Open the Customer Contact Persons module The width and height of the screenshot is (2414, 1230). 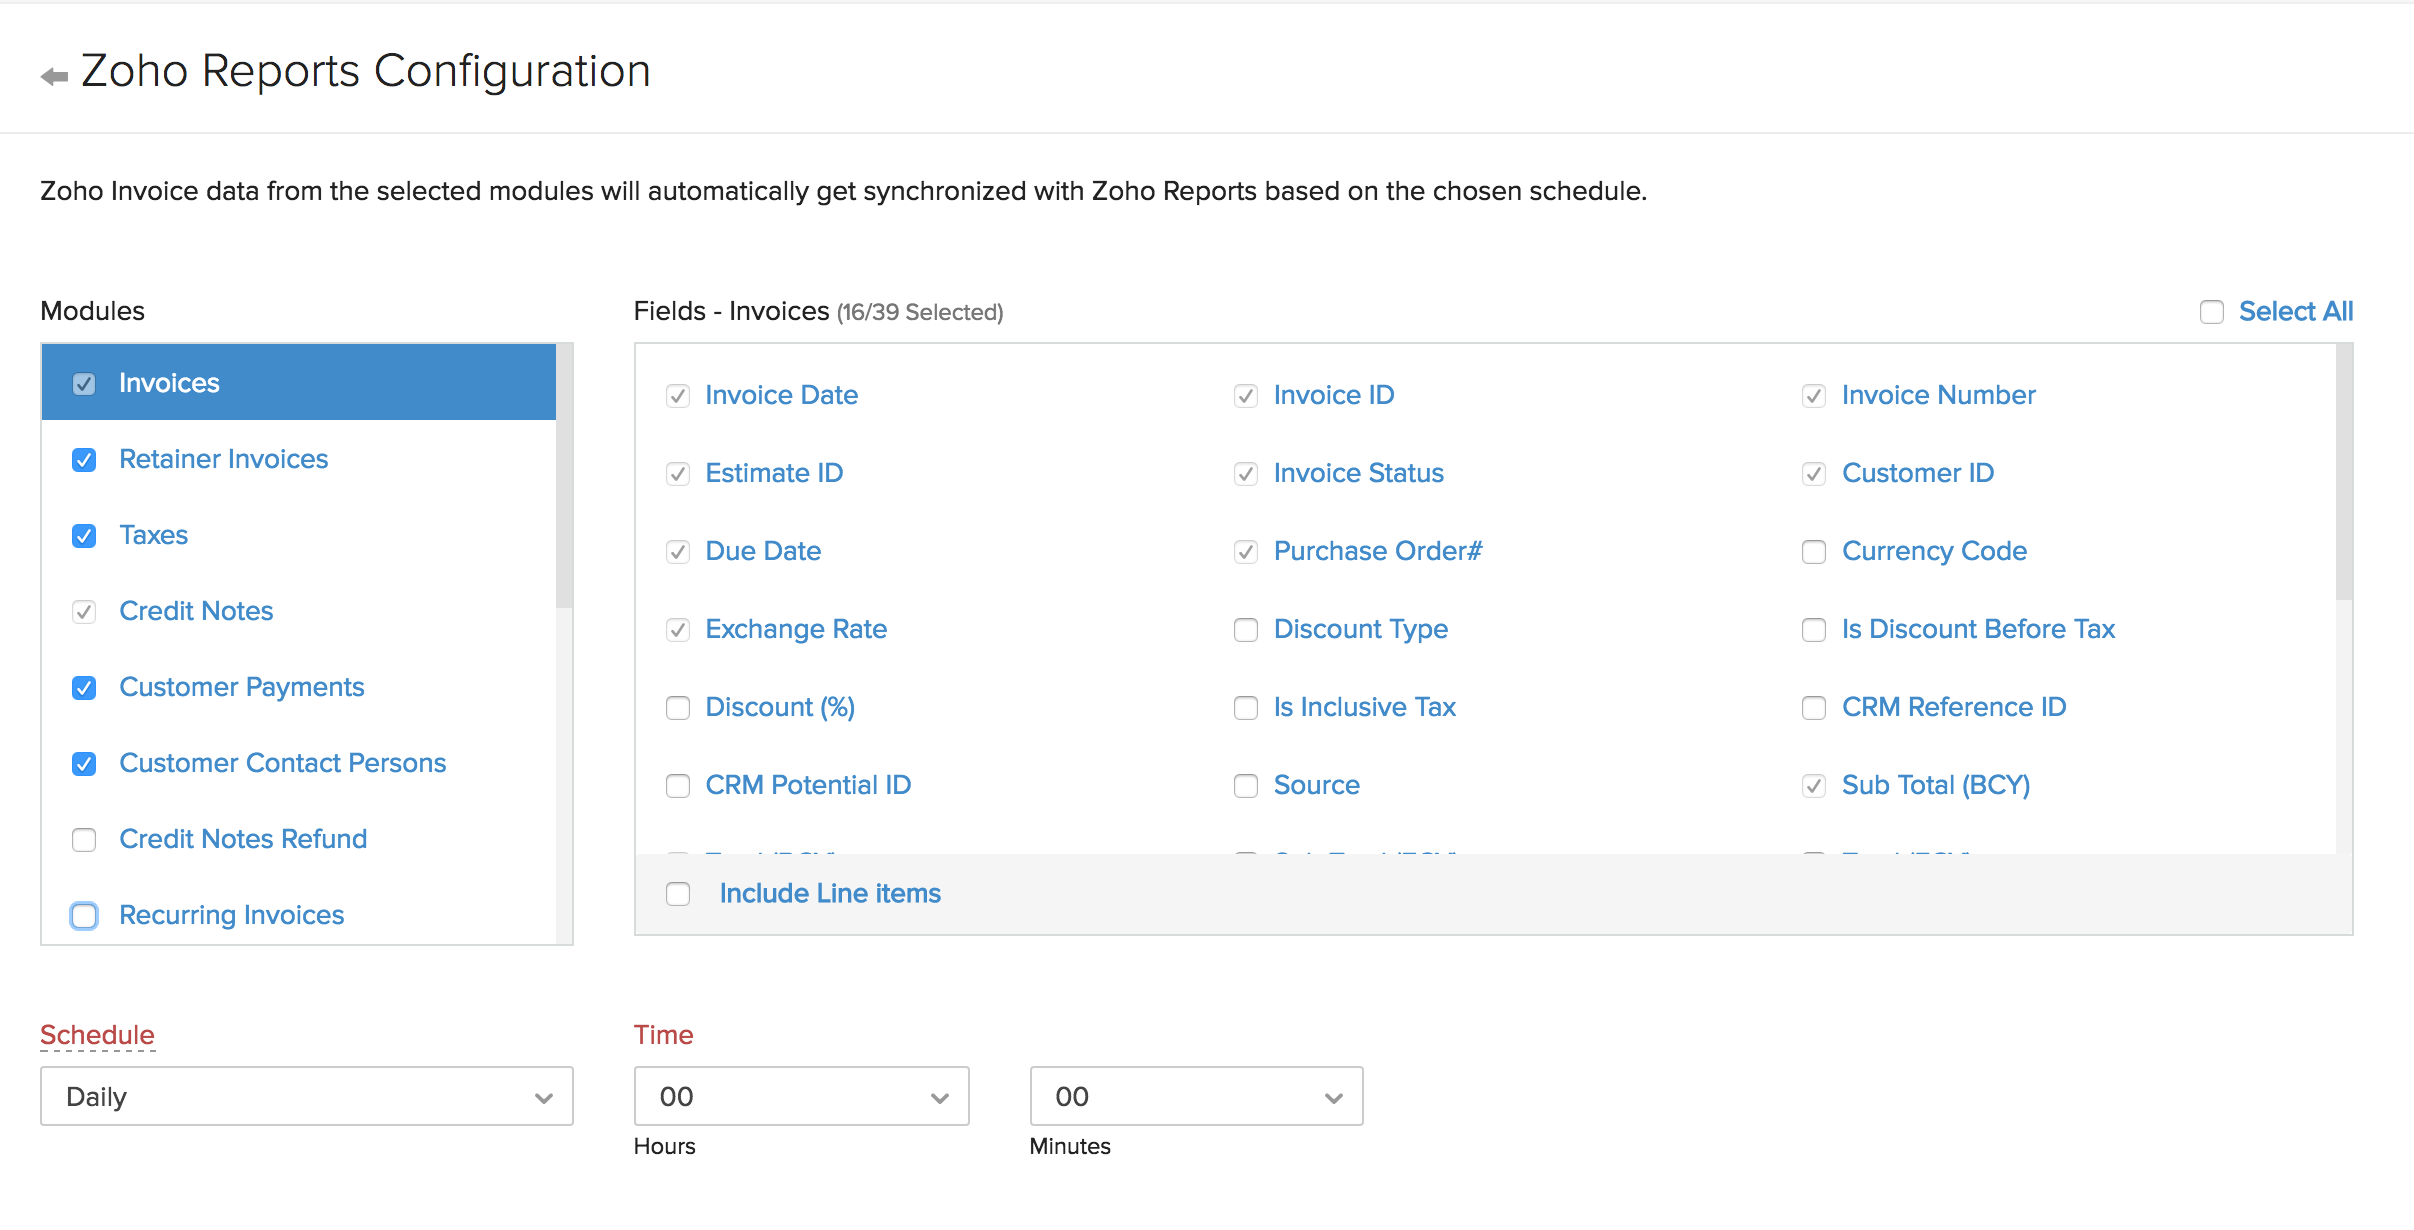(282, 763)
